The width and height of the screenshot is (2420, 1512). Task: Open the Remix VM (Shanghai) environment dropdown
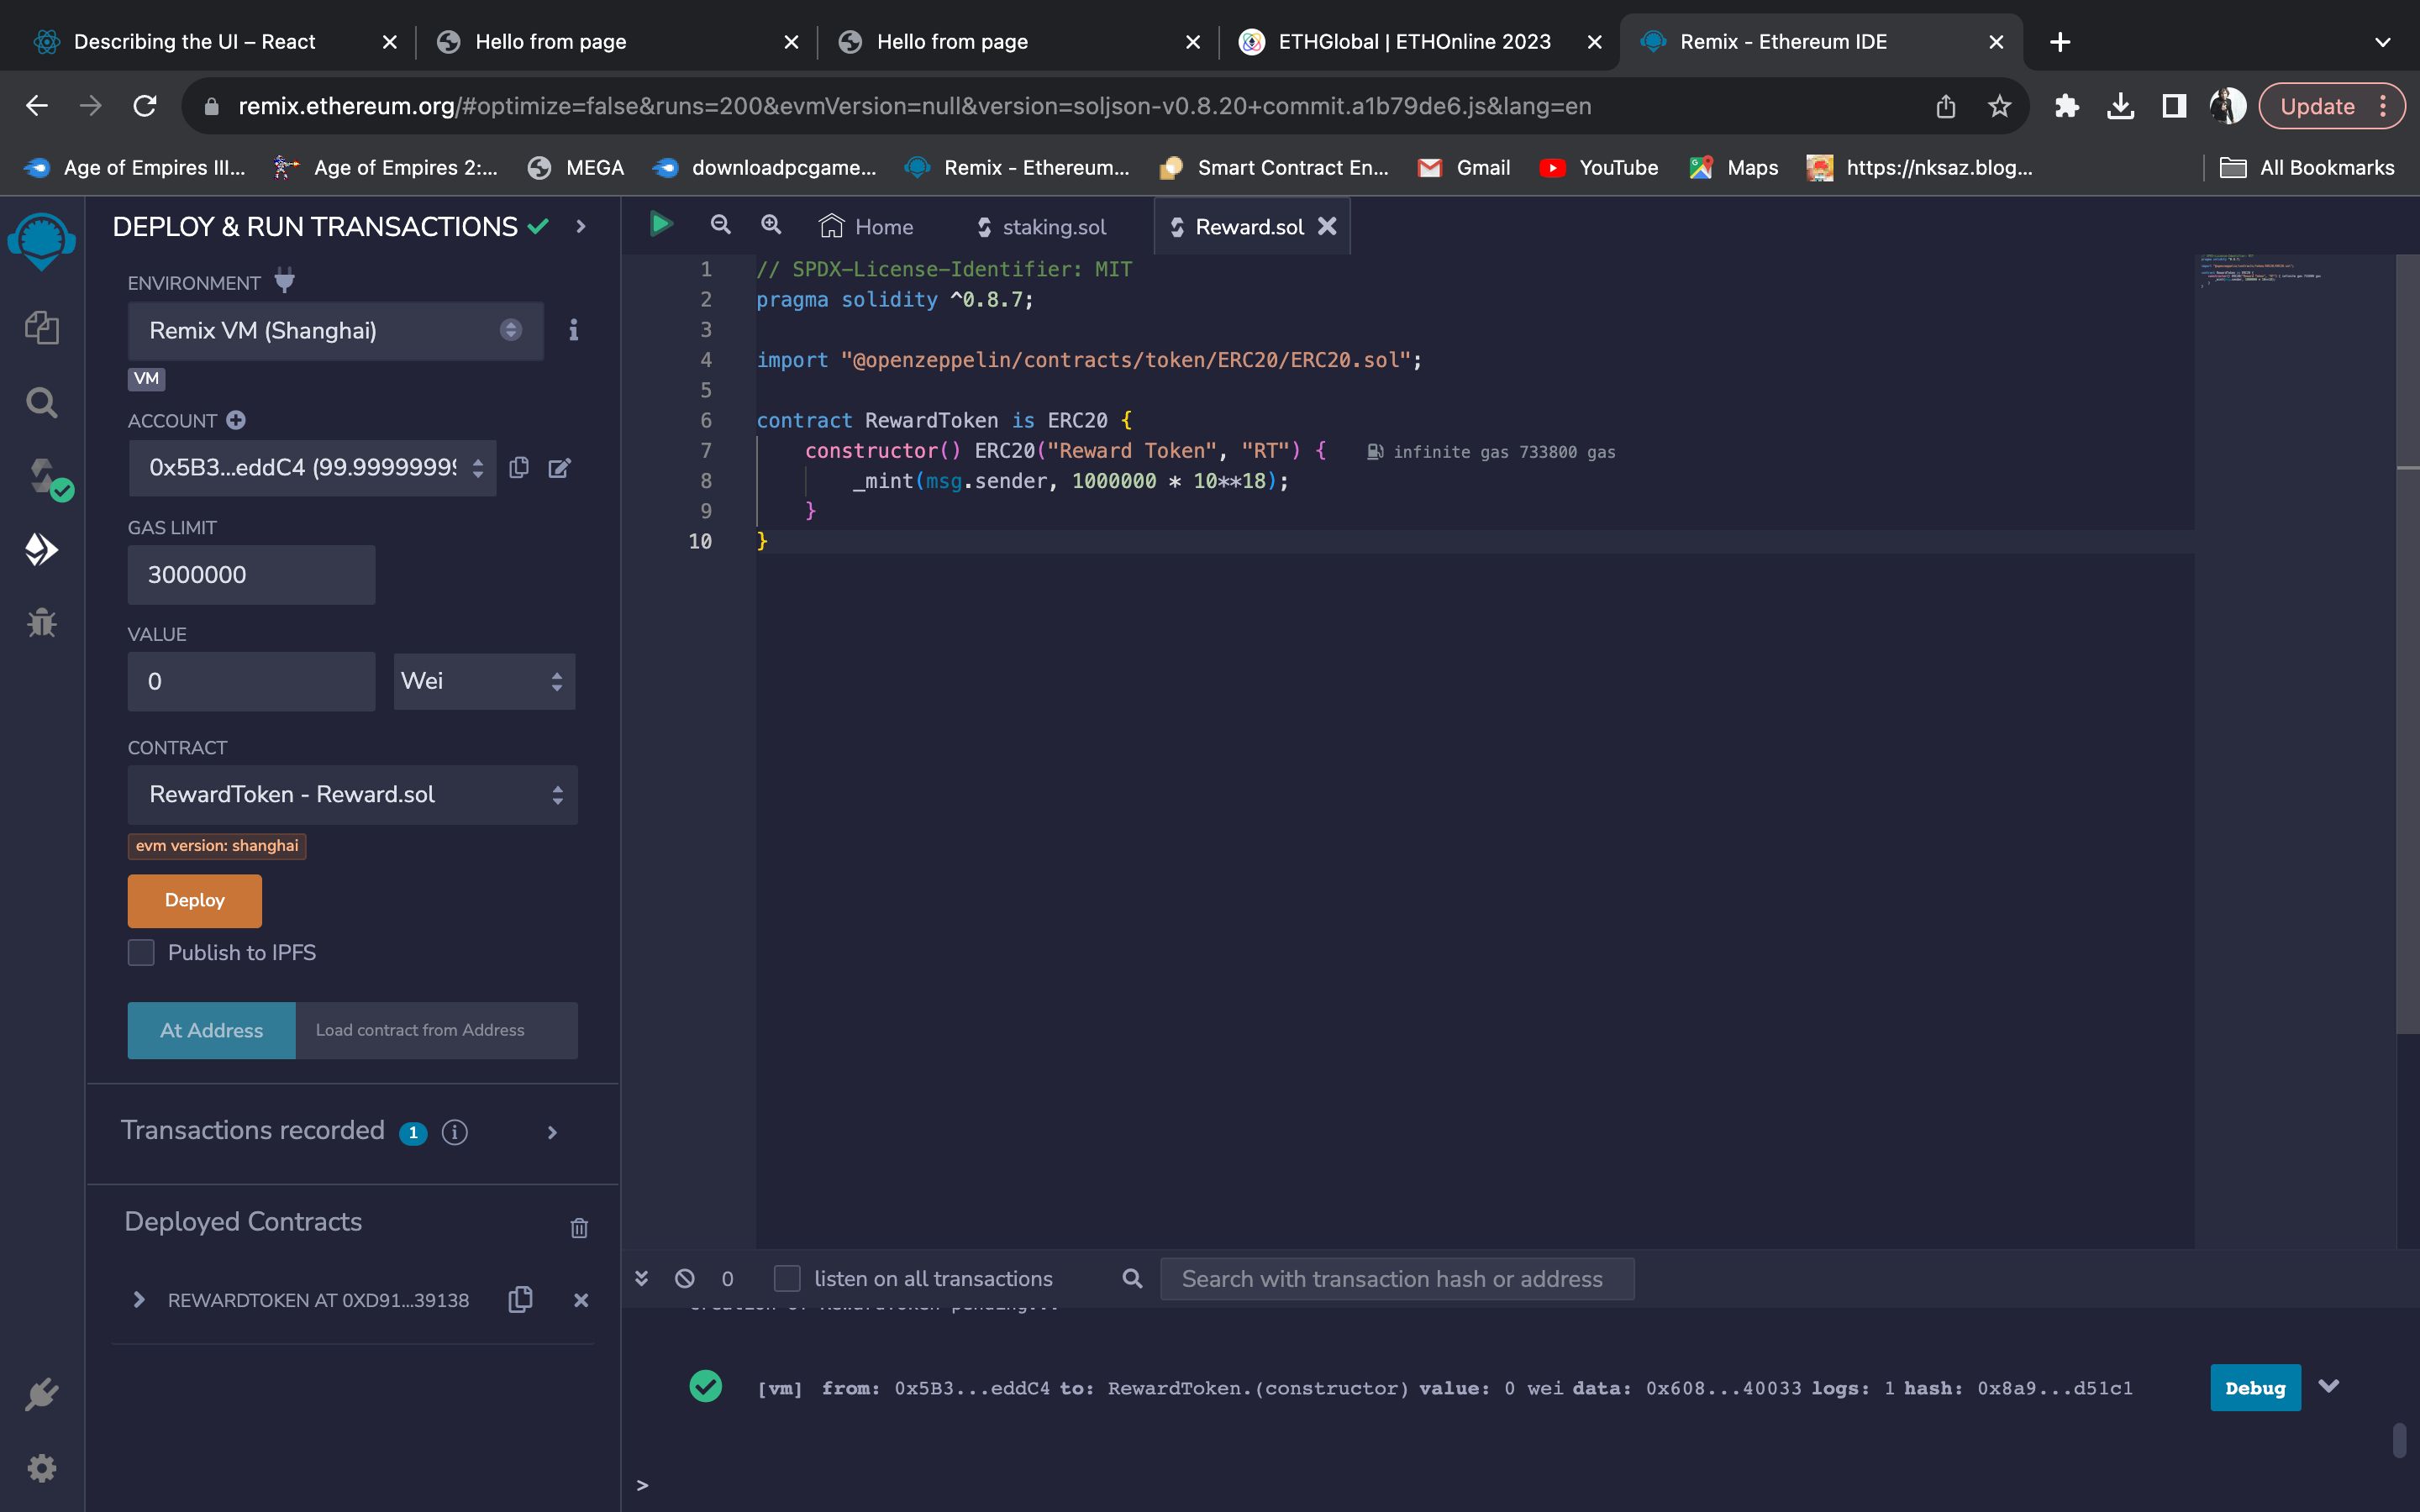[335, 330]
